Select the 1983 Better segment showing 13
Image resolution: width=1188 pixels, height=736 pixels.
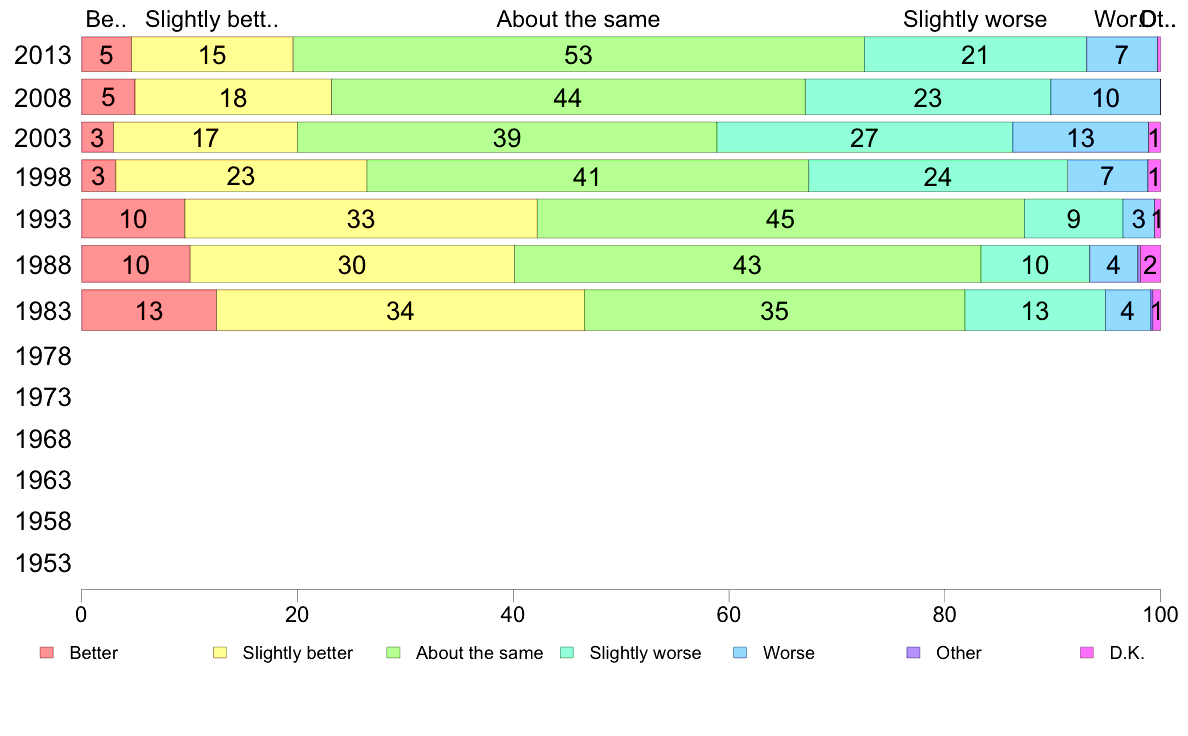point(149,310)
